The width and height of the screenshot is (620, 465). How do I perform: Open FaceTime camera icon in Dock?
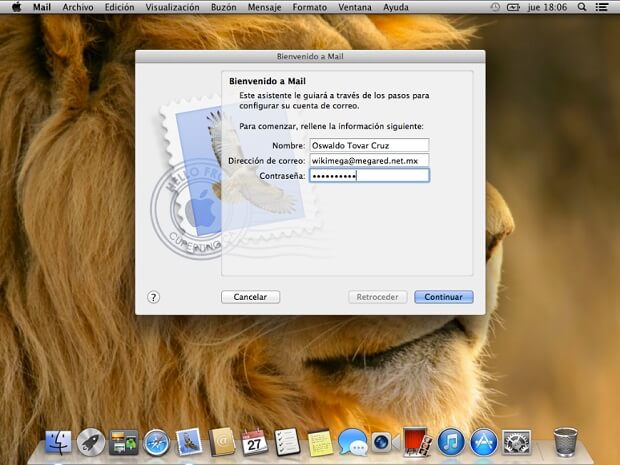tap(385, 442)
